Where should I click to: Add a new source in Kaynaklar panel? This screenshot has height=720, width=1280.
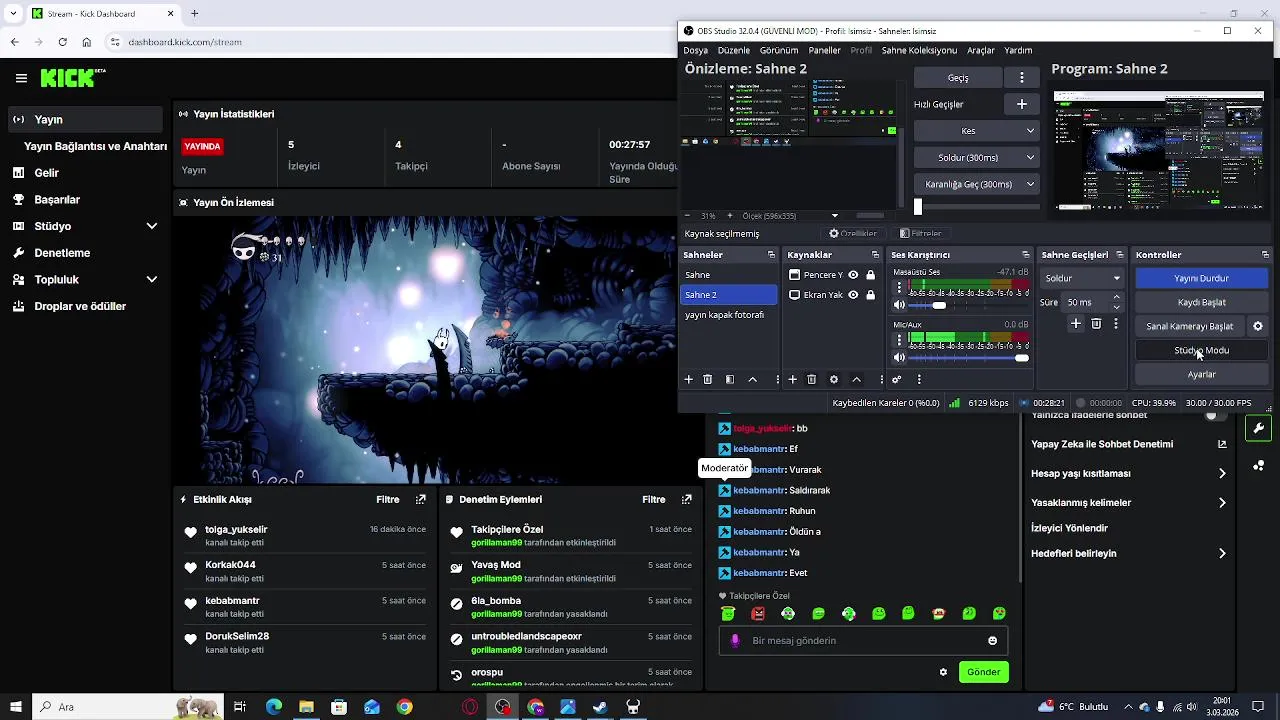[x=792, y=380]
